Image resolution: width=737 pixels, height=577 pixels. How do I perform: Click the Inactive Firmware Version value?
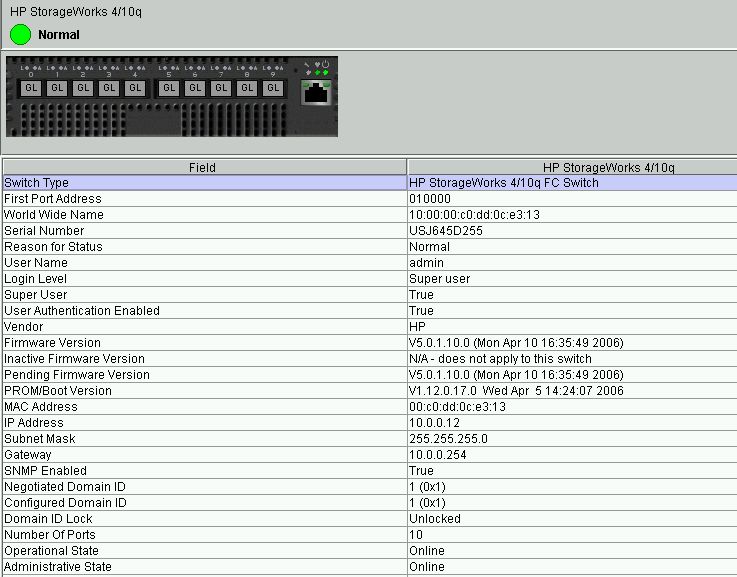pos(500,359)
